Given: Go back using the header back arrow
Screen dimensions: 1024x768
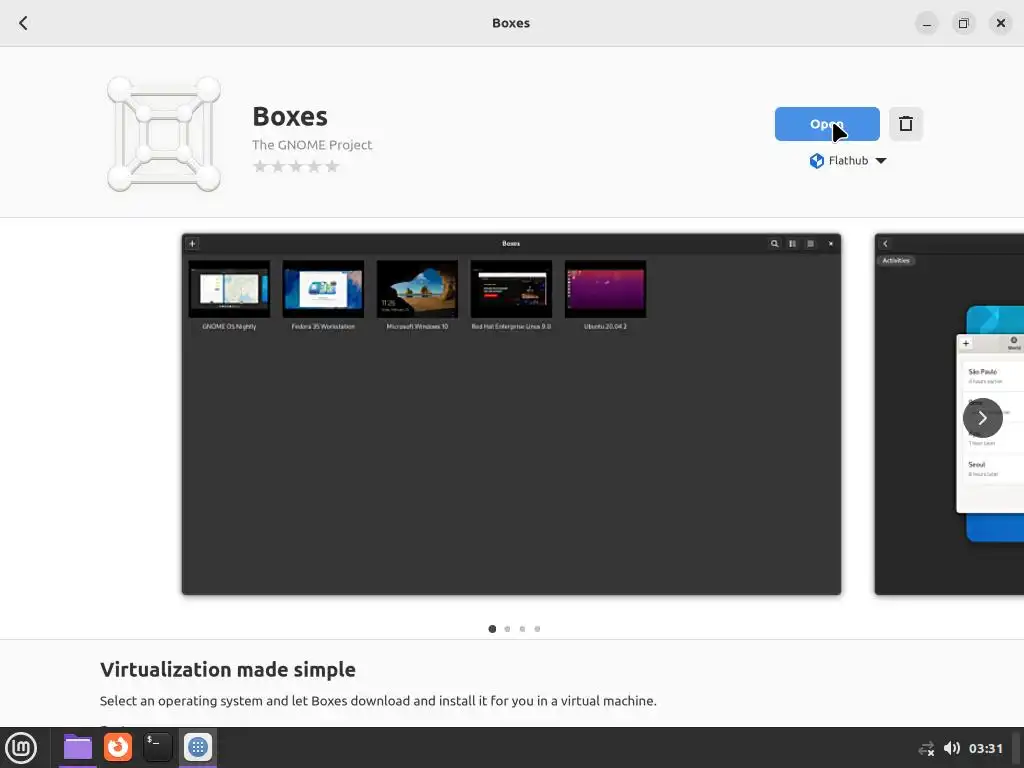Looking at the screenshot, I should click(24, 23).
